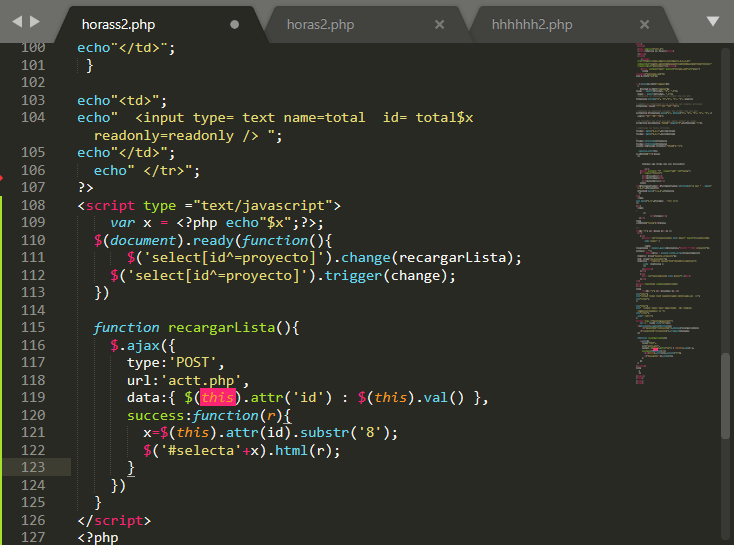Click the opening script tag on line 108

110,205
